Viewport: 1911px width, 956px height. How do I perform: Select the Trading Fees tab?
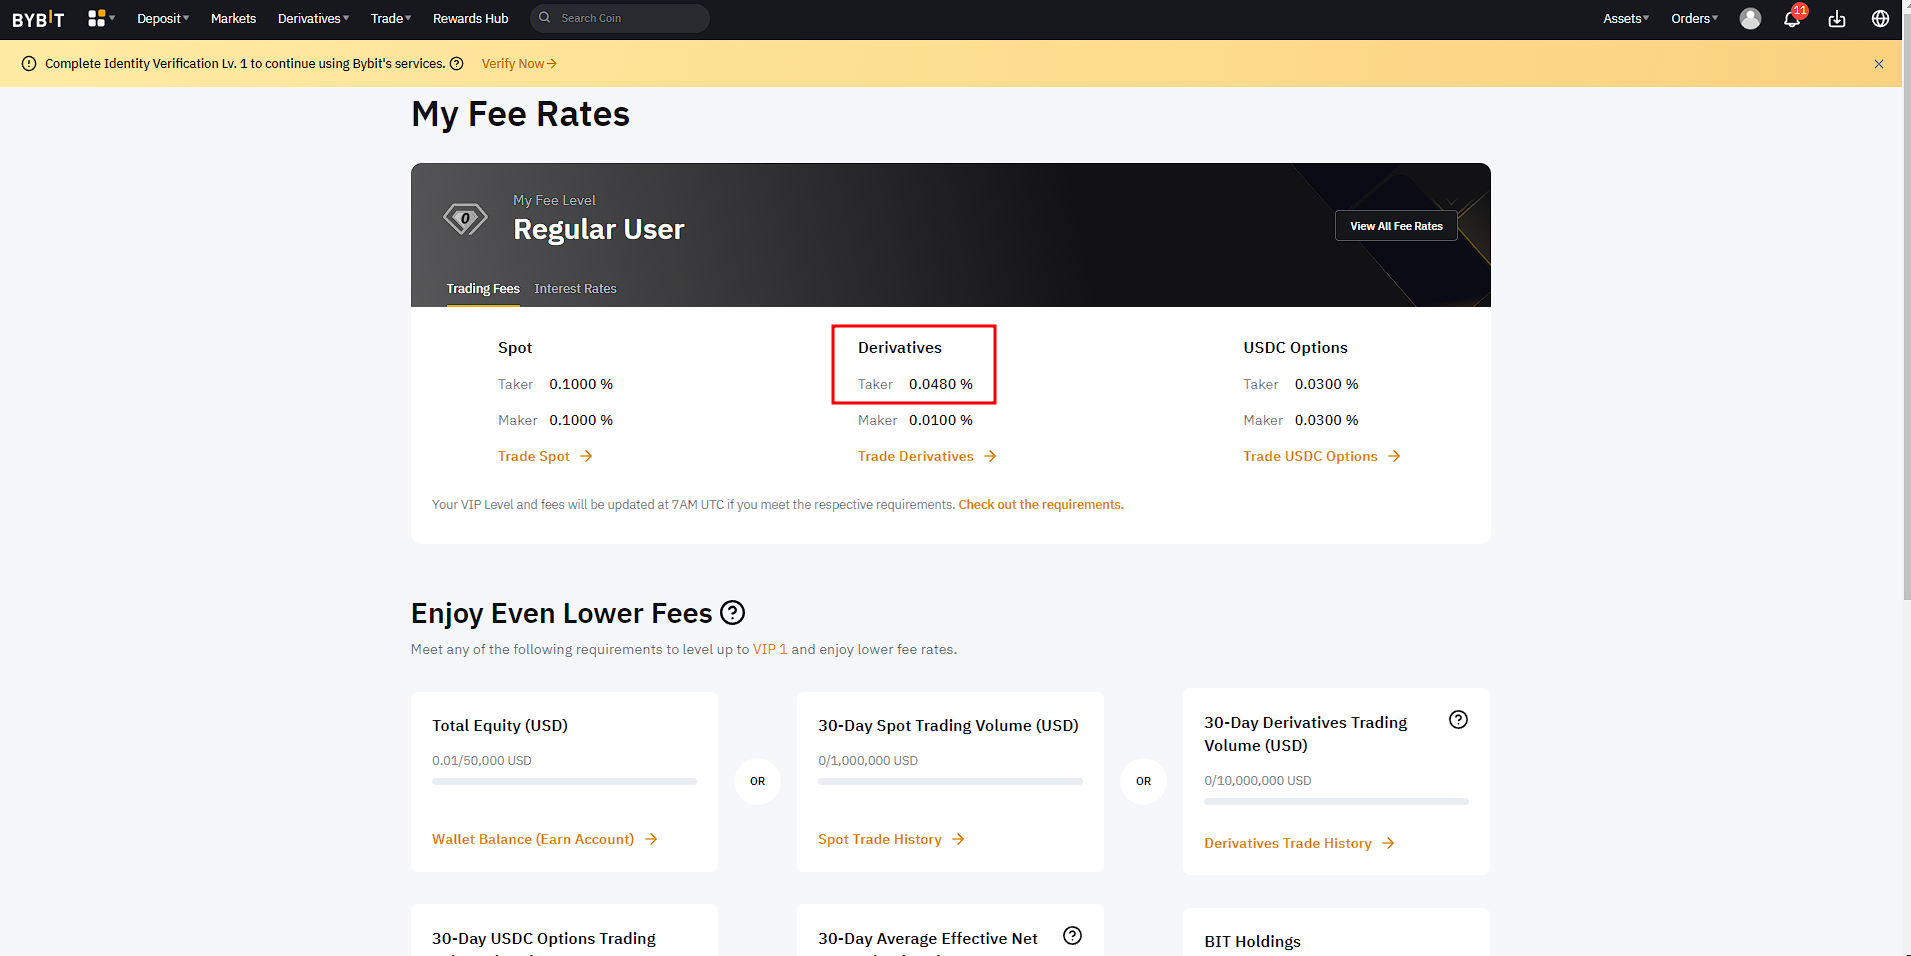pos(483,289)
